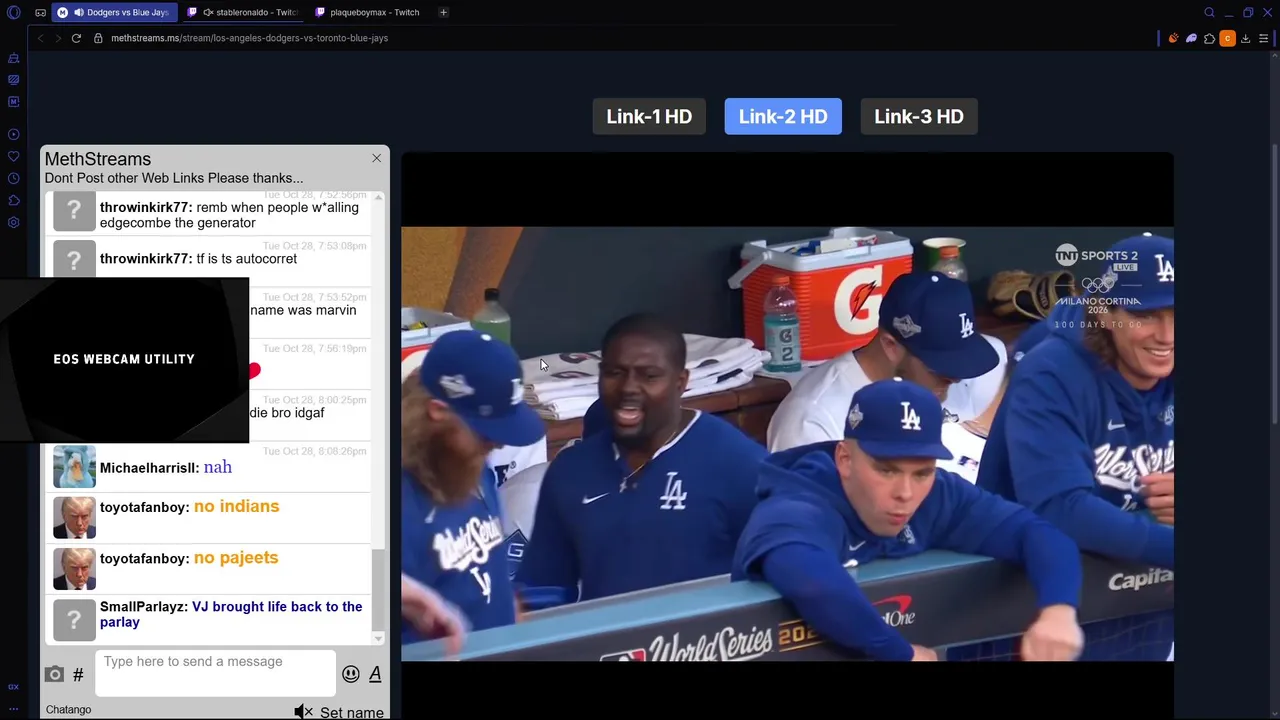1280x720 pixels.
Task: Focus the Type here to send a message box
Action: pos(216,672)
